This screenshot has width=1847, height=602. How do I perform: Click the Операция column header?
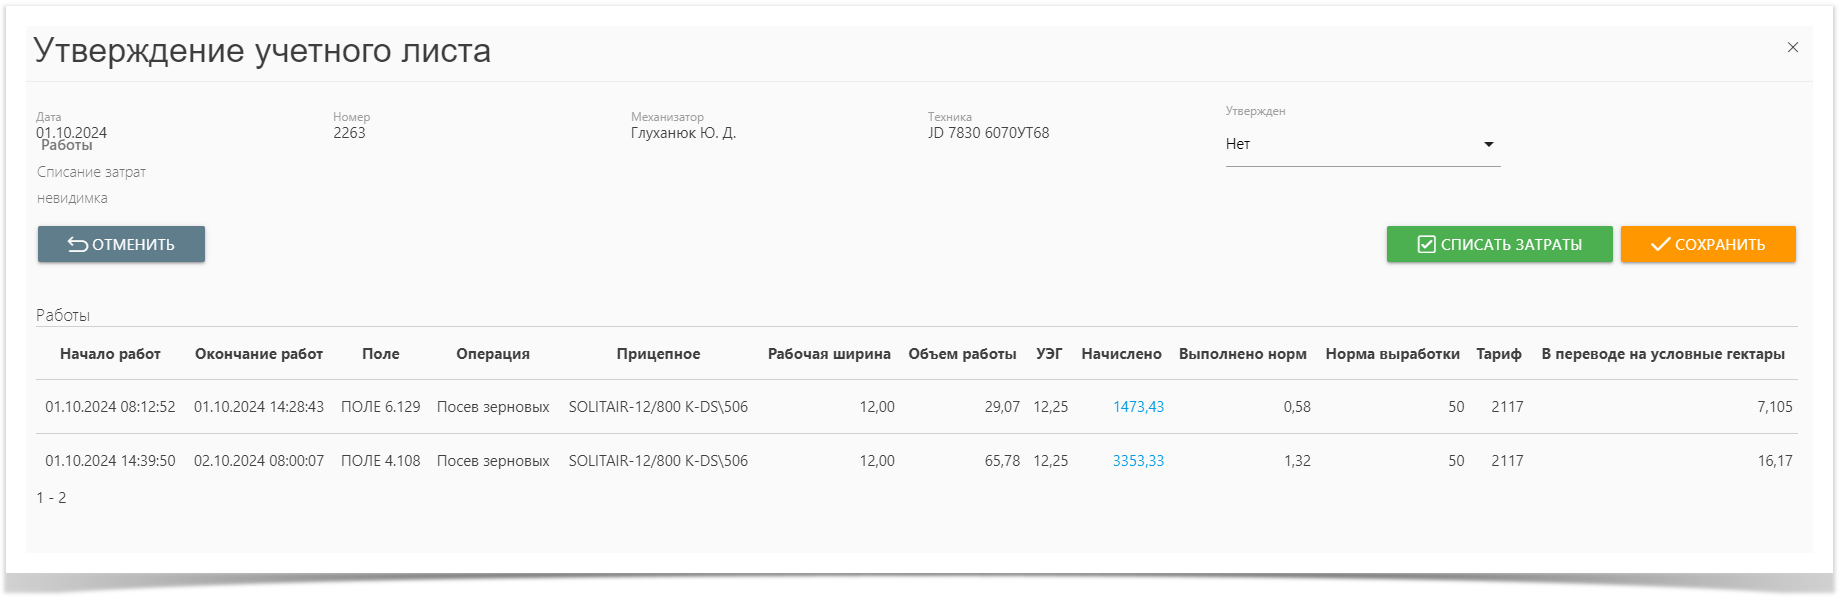tap(493, 354)
